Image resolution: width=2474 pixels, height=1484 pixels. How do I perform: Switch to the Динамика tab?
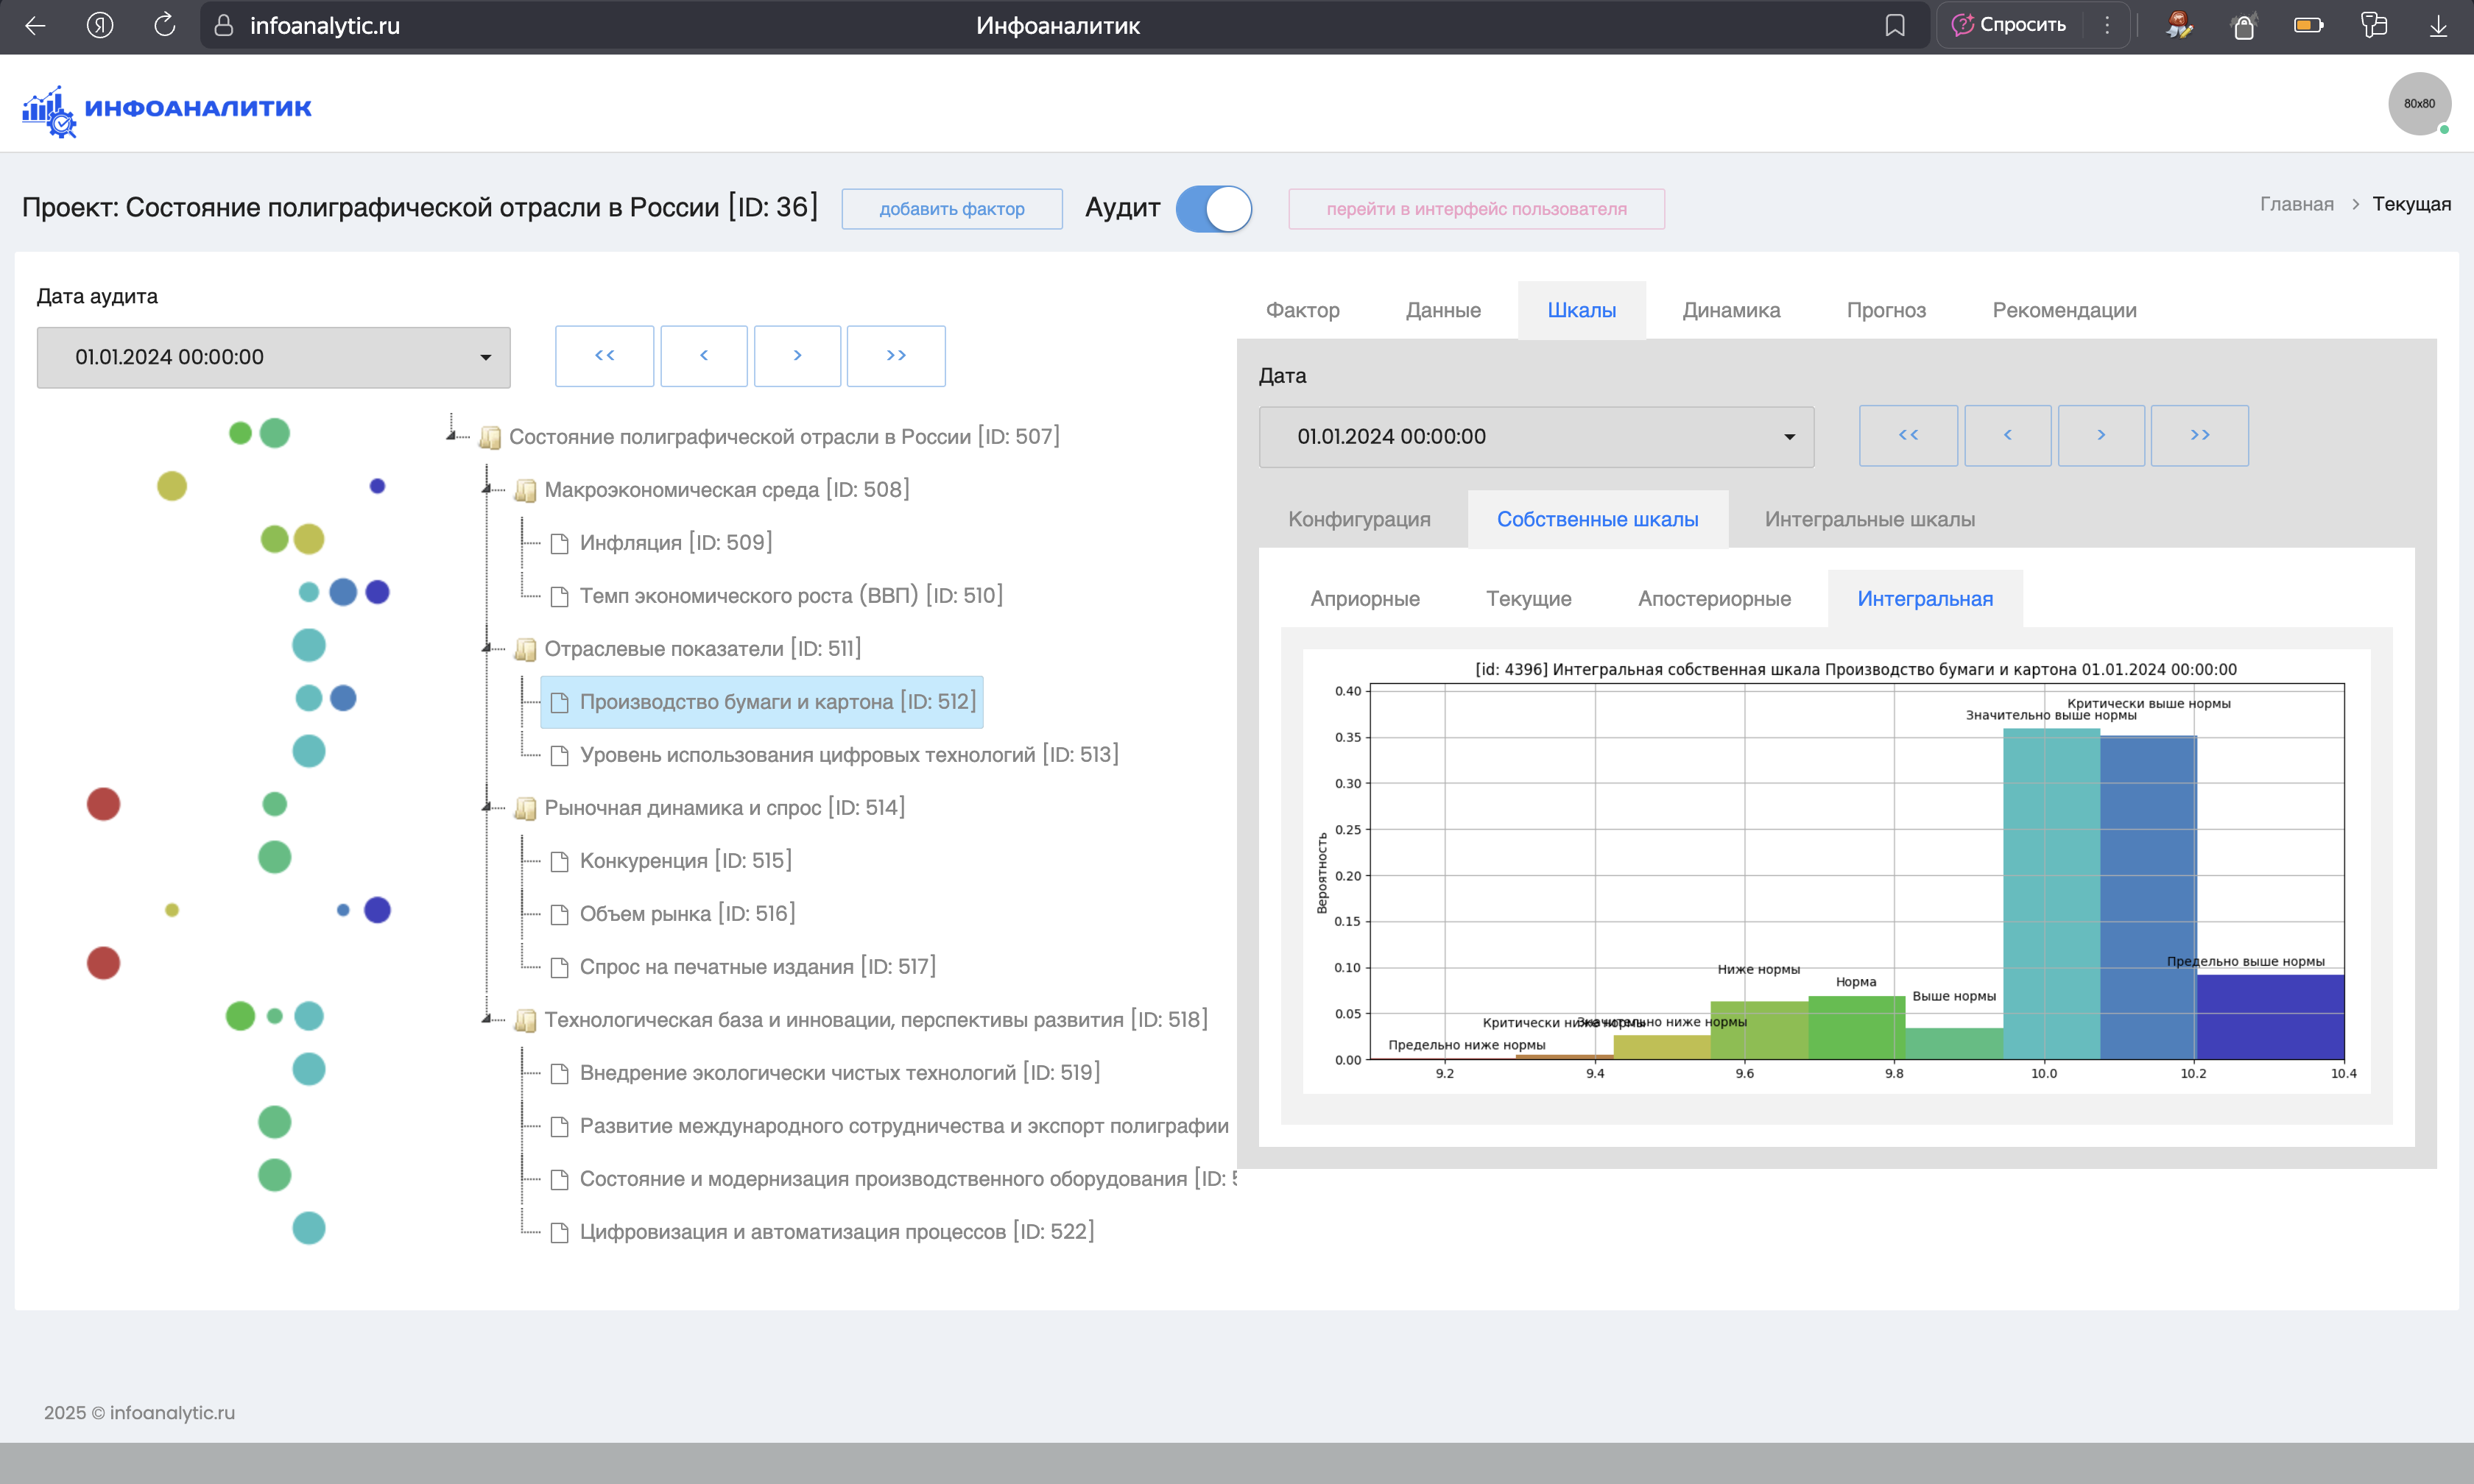click(1730, 311)
